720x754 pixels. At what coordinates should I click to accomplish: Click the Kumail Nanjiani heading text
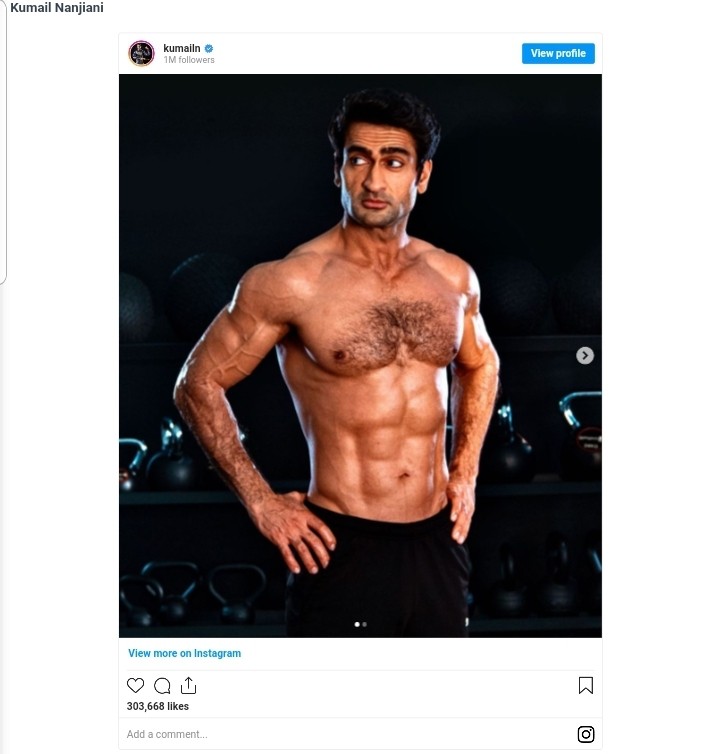[x=57, y=8]
